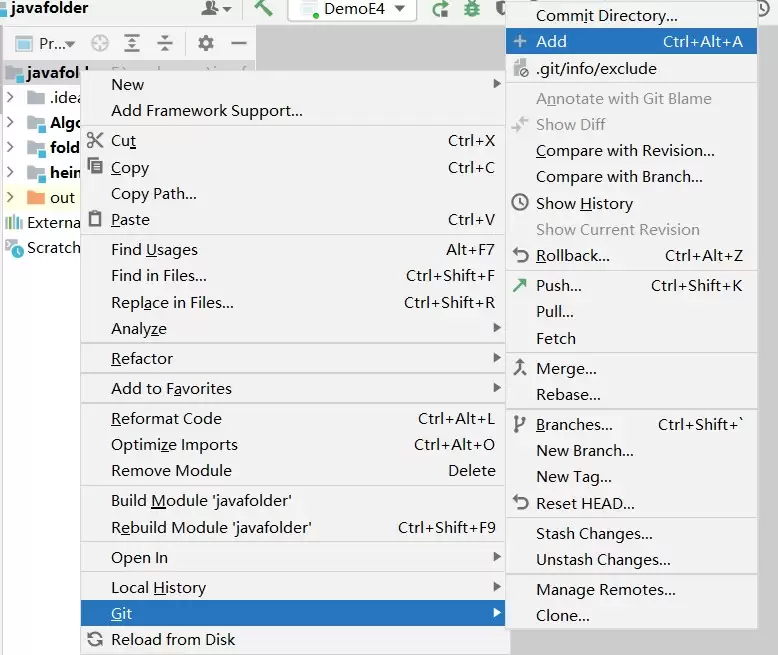778x655 pixels.
Task: Open Project panel settings gear
Action: coord(206,43)
